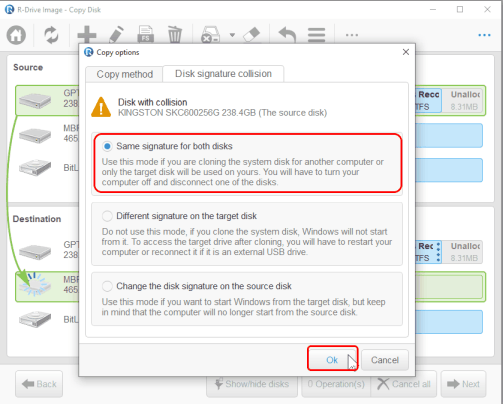Click Show/hide disks button
This screenshot has height=404, width=503.
tap(252, 384)
